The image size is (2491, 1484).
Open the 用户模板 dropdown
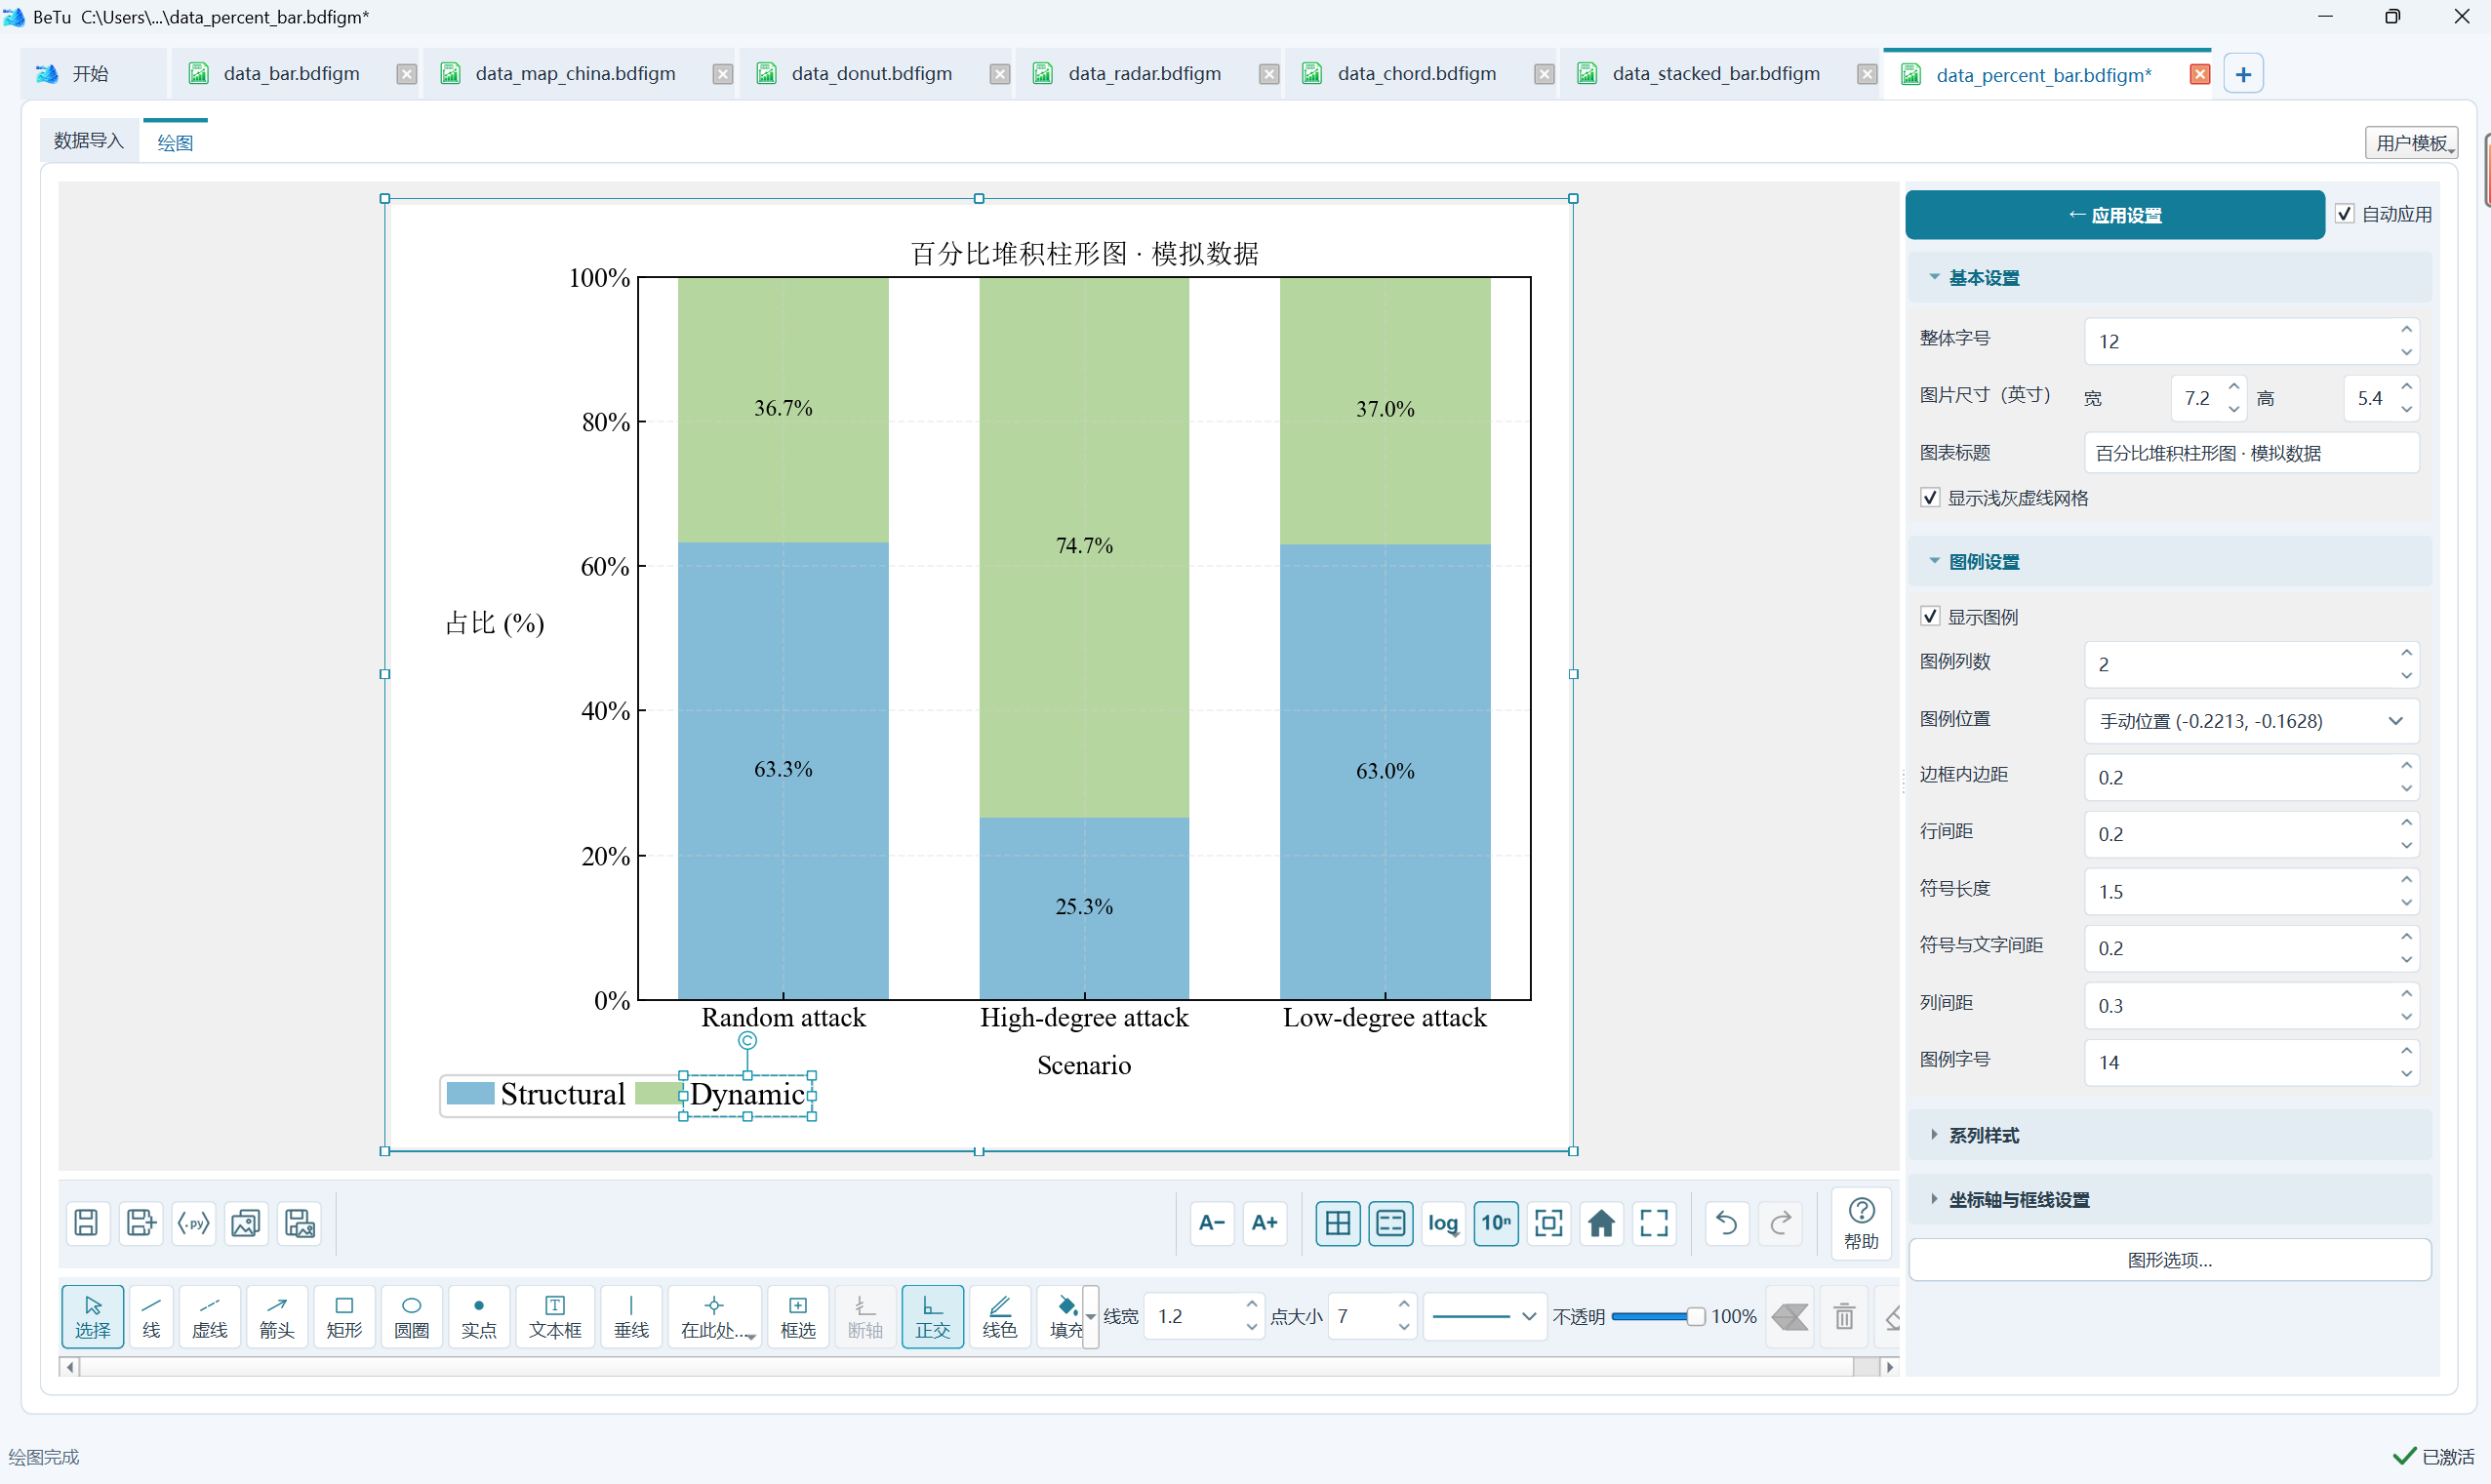click(x=2411, y=143)
